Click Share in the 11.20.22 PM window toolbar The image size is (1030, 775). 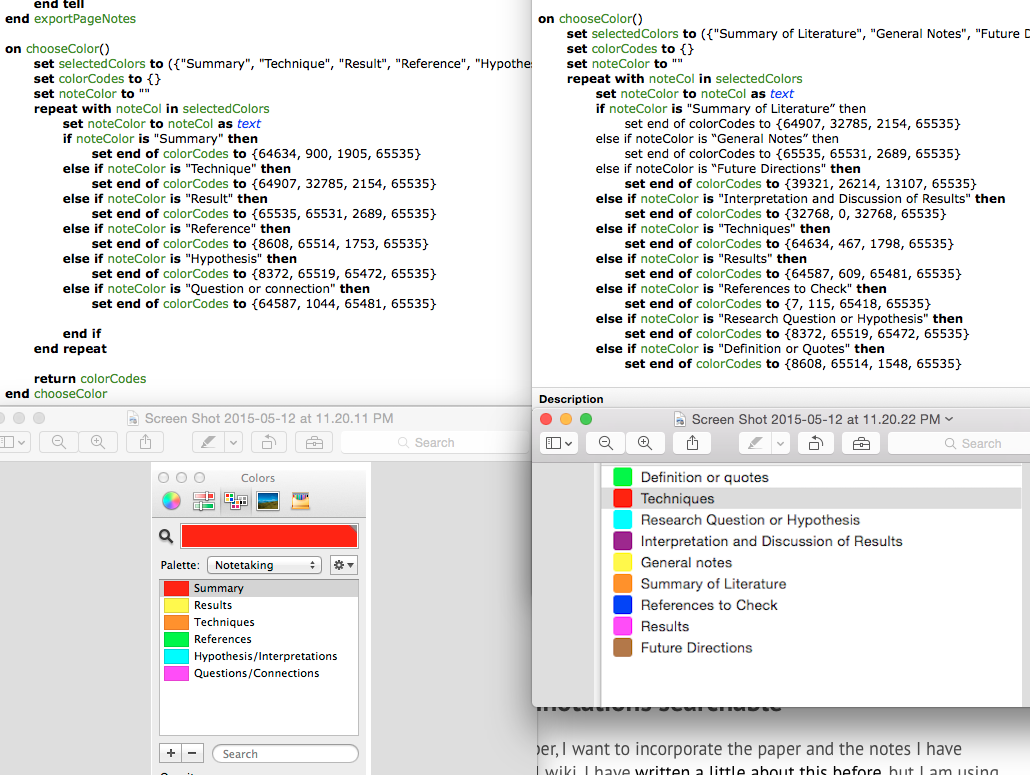[x=692, y=443]
